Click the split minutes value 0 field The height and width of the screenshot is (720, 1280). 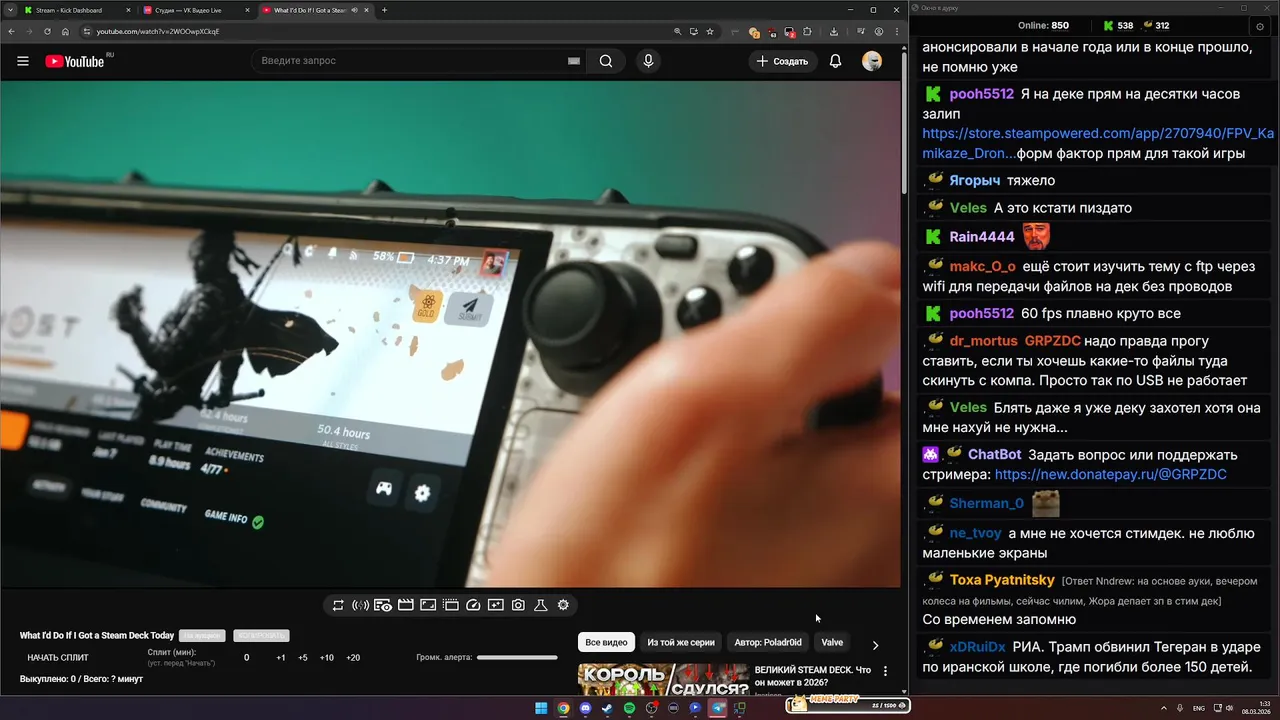[247, 658]
